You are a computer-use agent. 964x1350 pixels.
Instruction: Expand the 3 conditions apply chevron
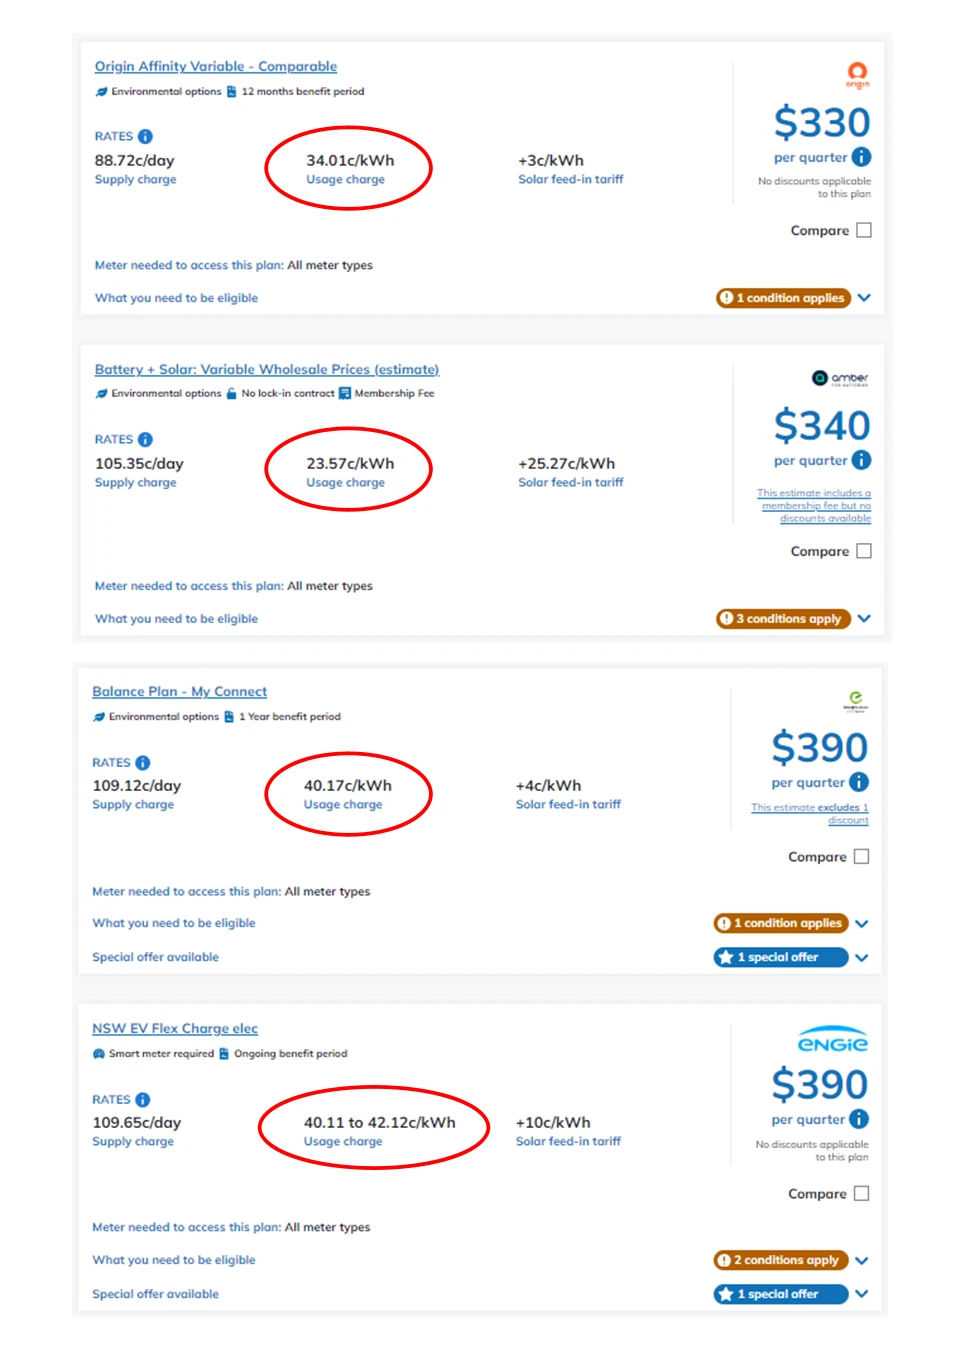tap(864, 619)
